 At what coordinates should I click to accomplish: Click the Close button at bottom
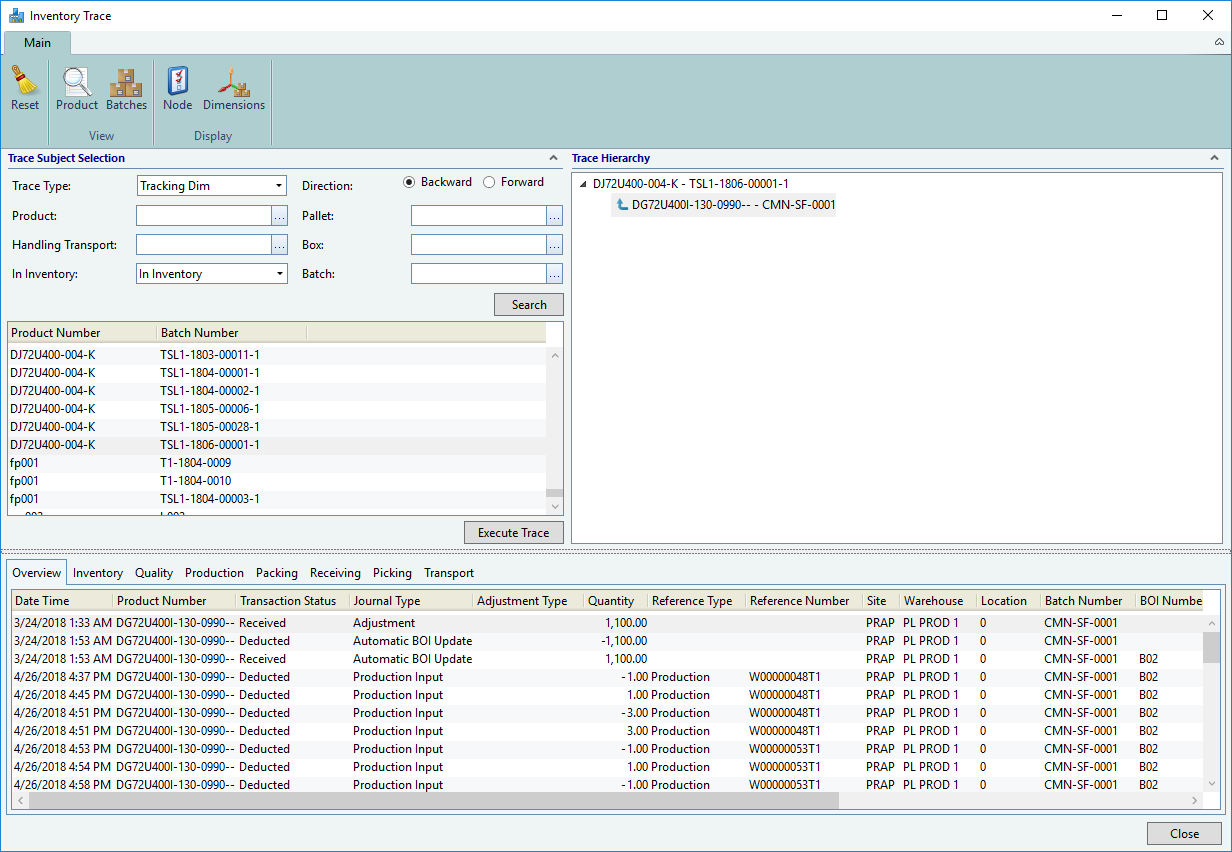coord(1184,834)
